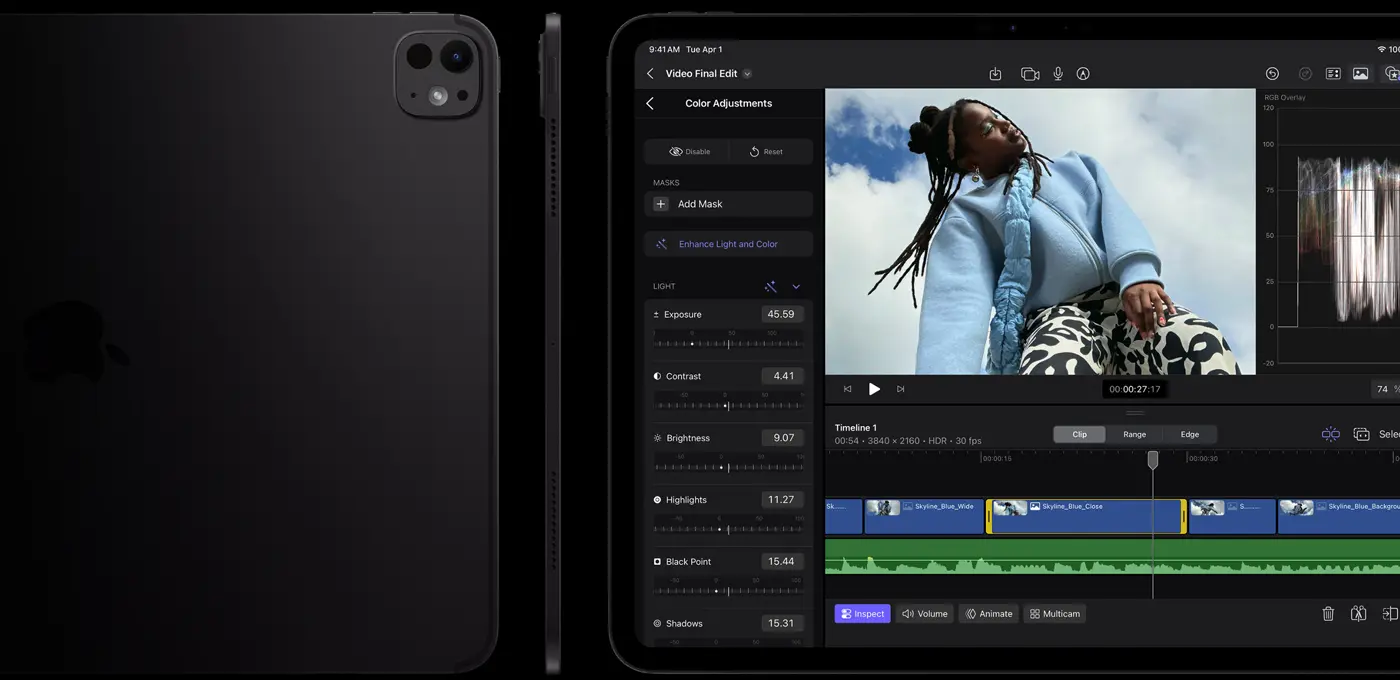This screenshot has width=1400, height=680.
Task: Open Video Final Edit project dropdown
Action: tap(747, 74)
